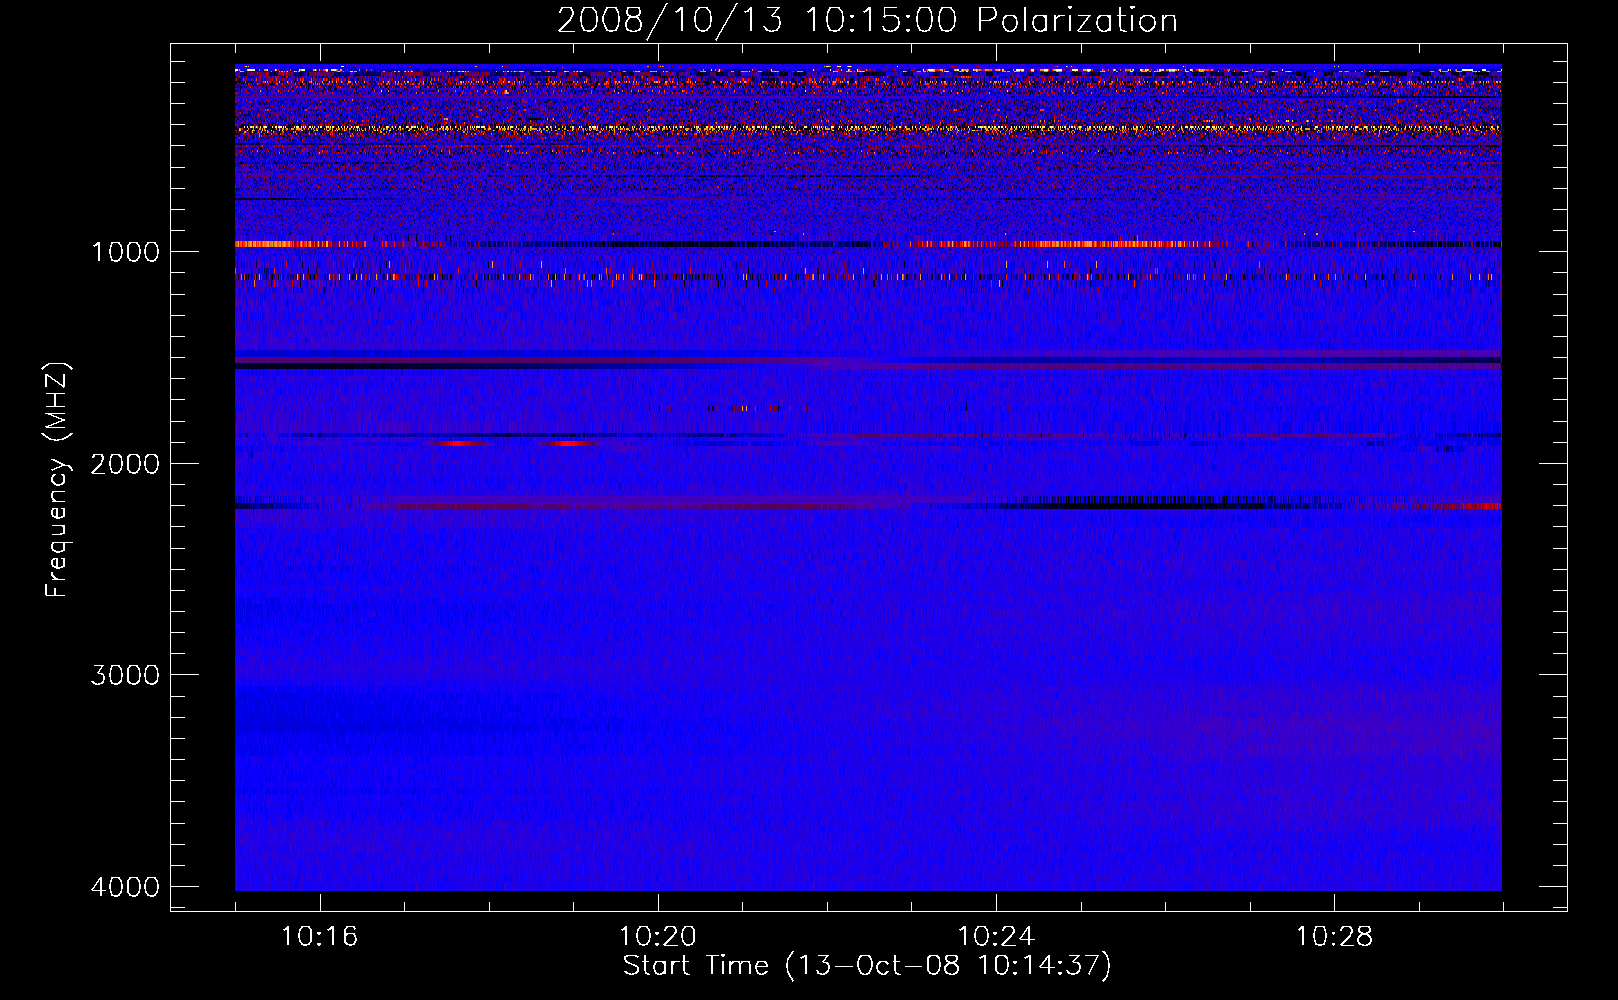The height and width of the screenshot is (1000, 1618).
Task: Click the 10:16 time tick label
Action: click(x=319, y=937)
